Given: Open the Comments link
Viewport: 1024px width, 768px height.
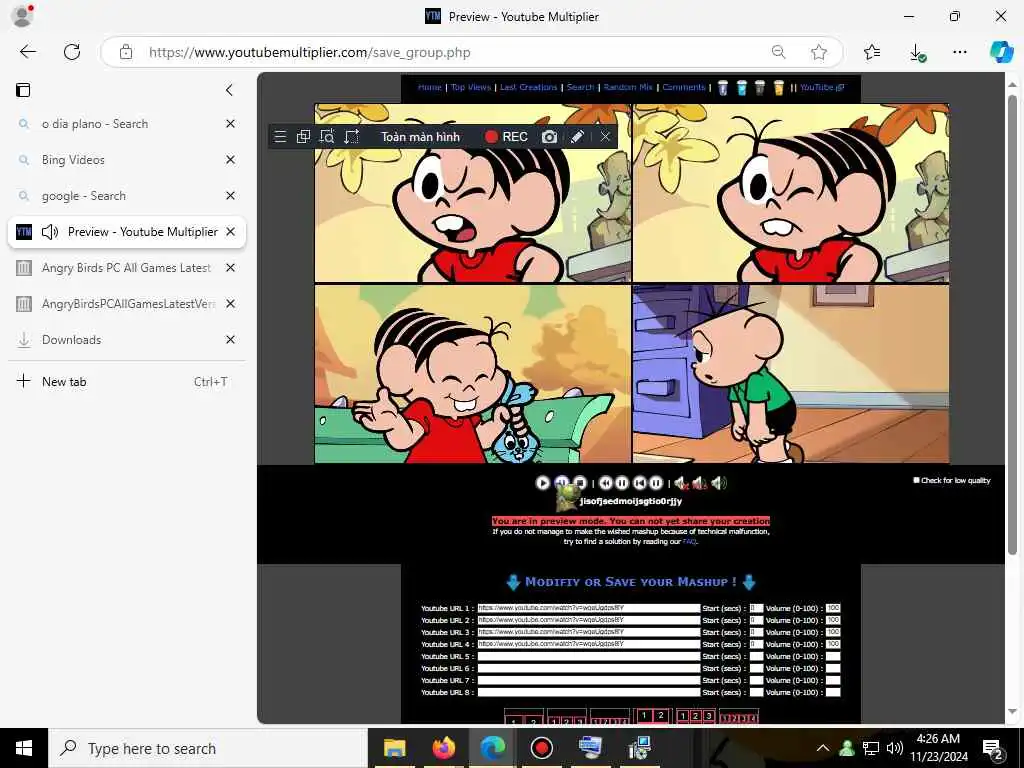Looking at the screenshot, I should [684, 87].
